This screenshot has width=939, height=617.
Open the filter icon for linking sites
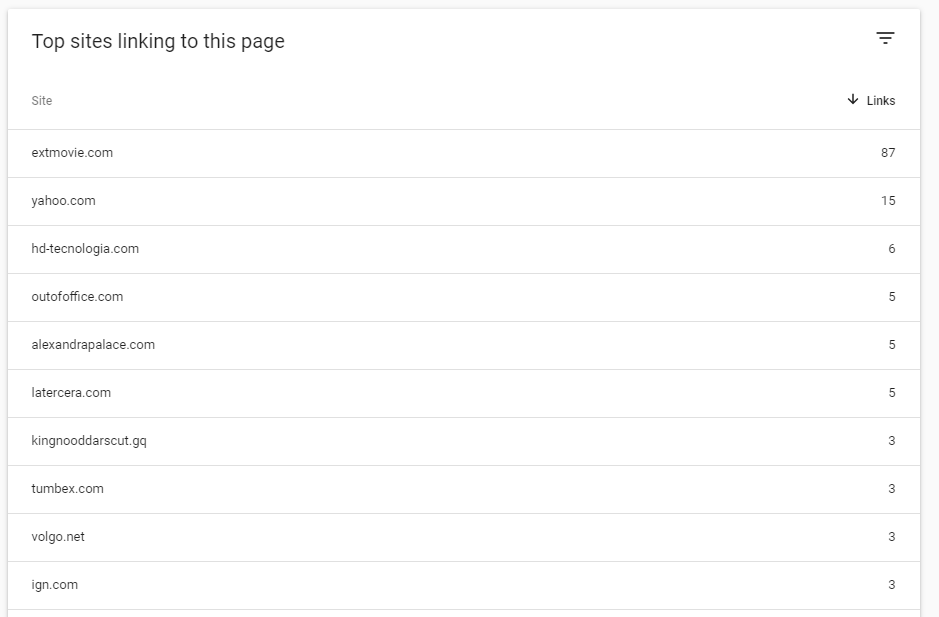[x=885, y=38]
